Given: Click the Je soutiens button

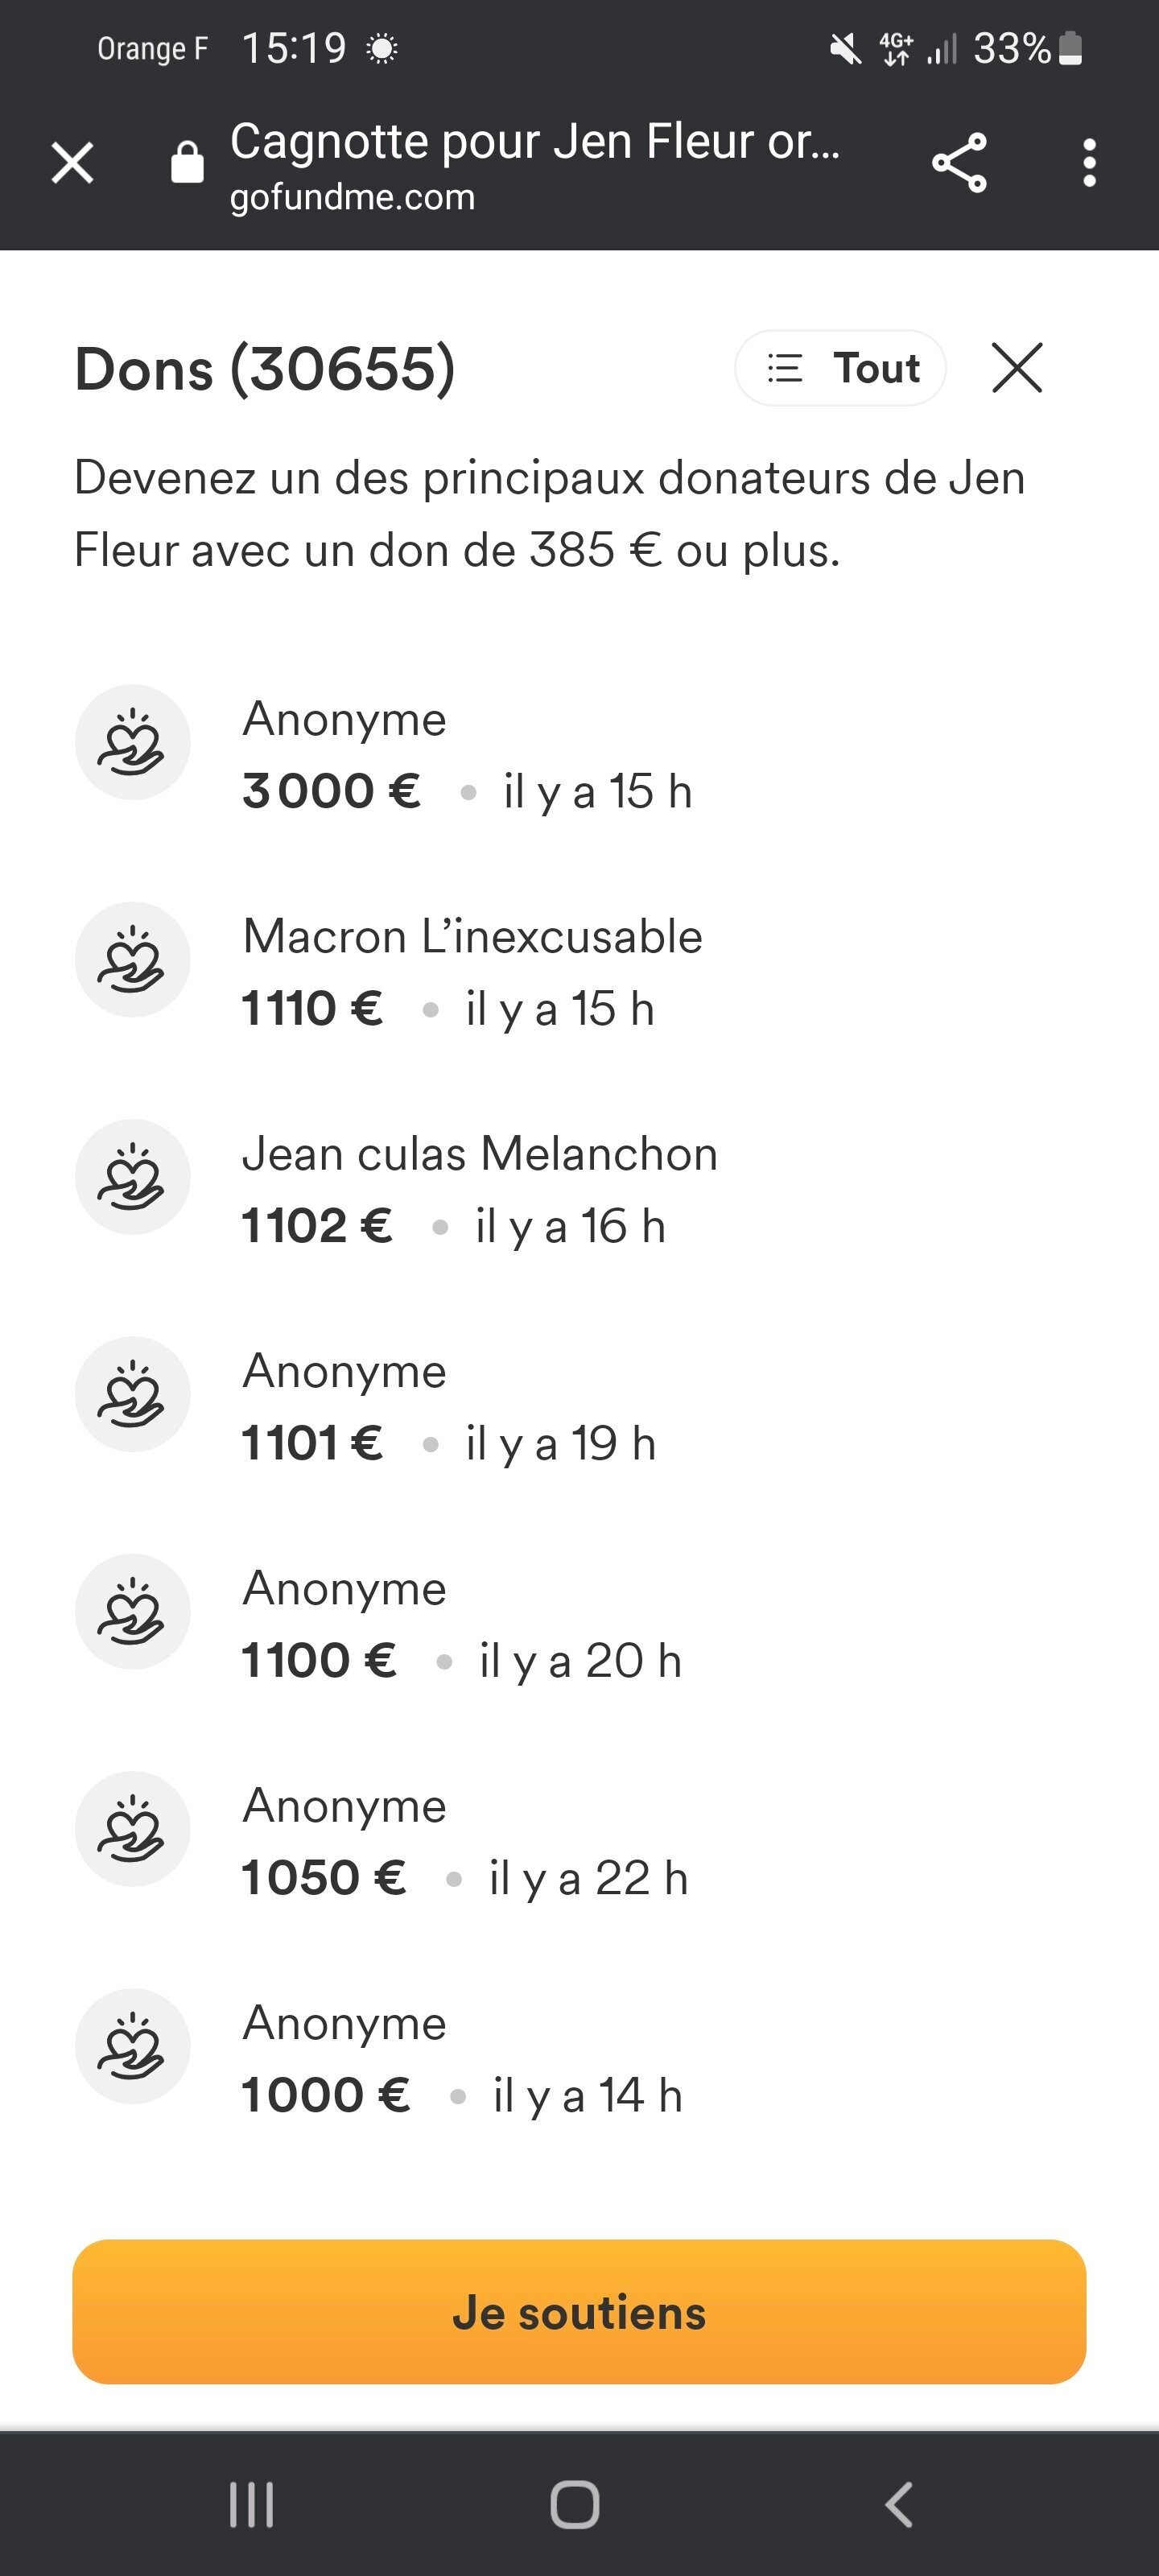Looking at the screenshot, I should point(579,2311).
